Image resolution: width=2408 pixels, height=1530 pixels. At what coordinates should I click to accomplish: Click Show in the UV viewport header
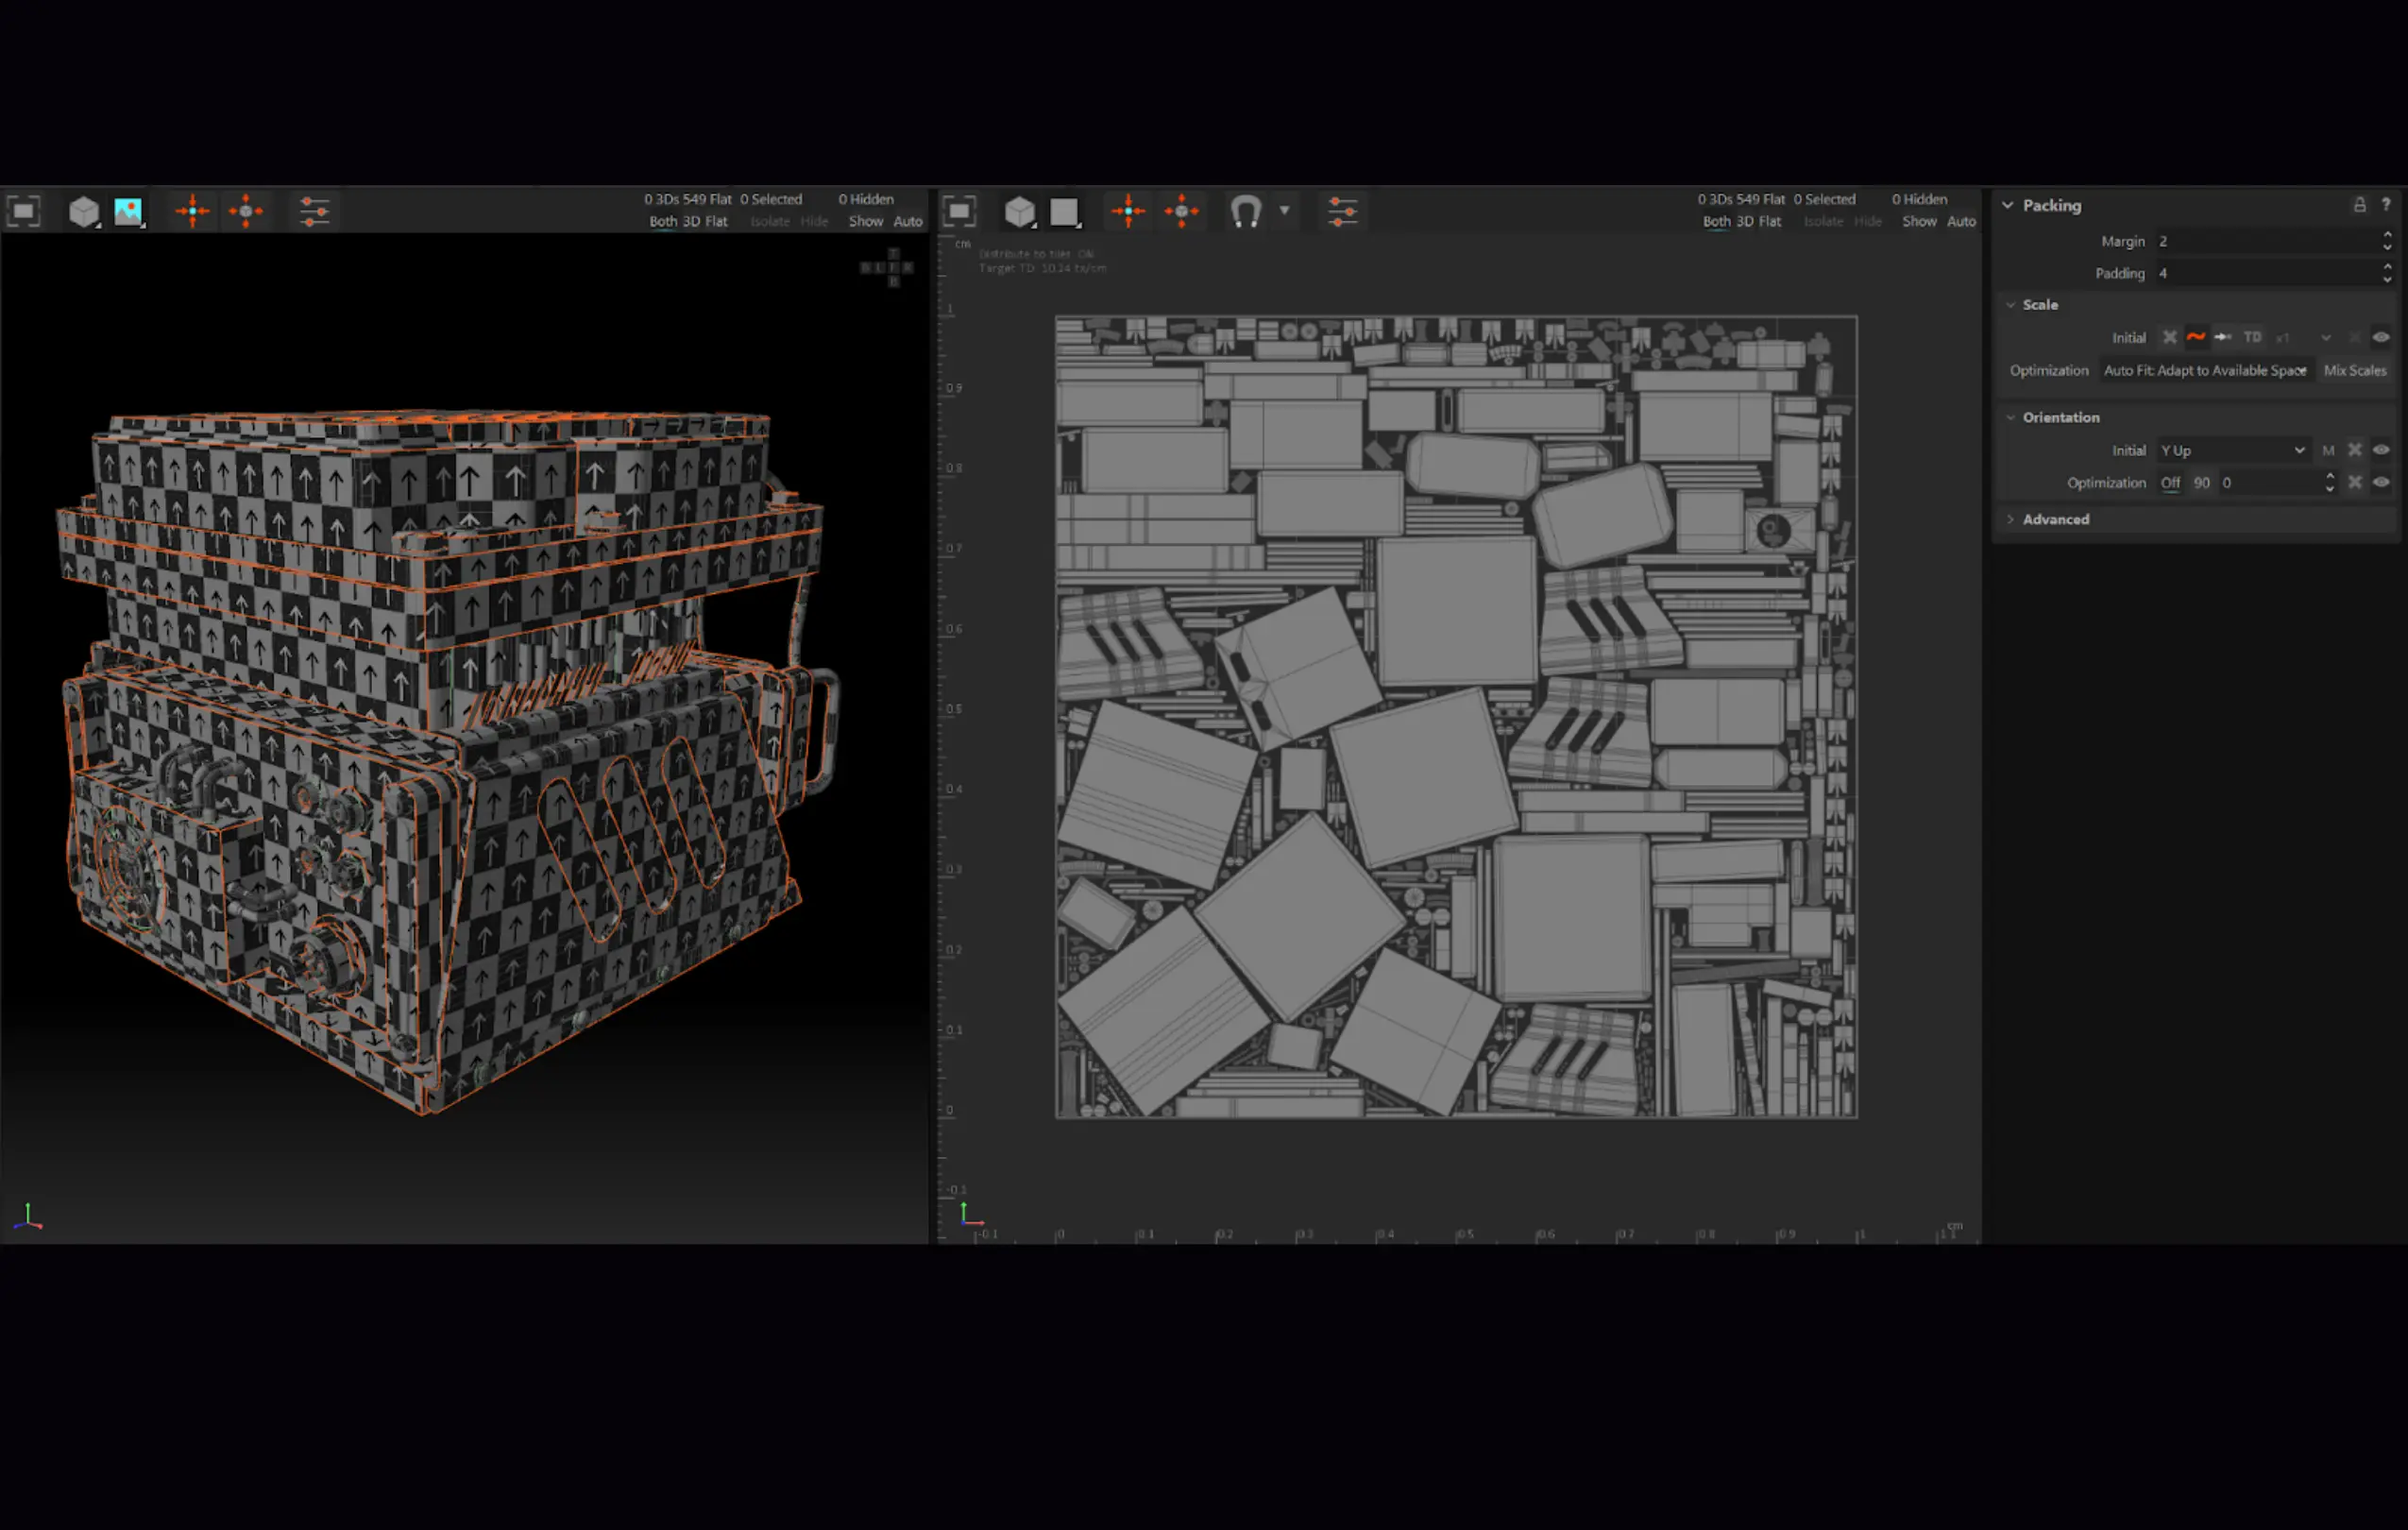coord(1918,222)
